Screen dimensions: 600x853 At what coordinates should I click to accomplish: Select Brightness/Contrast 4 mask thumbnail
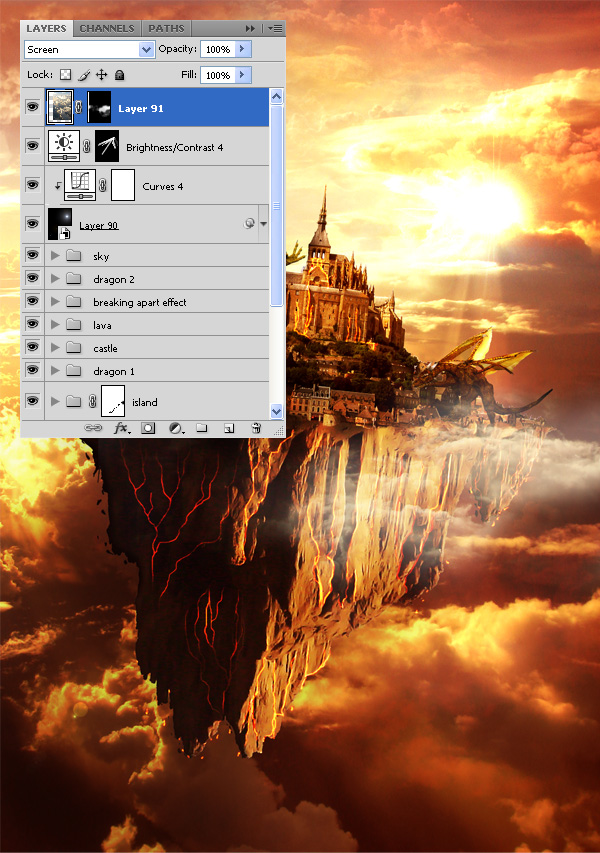pos(107,146)
